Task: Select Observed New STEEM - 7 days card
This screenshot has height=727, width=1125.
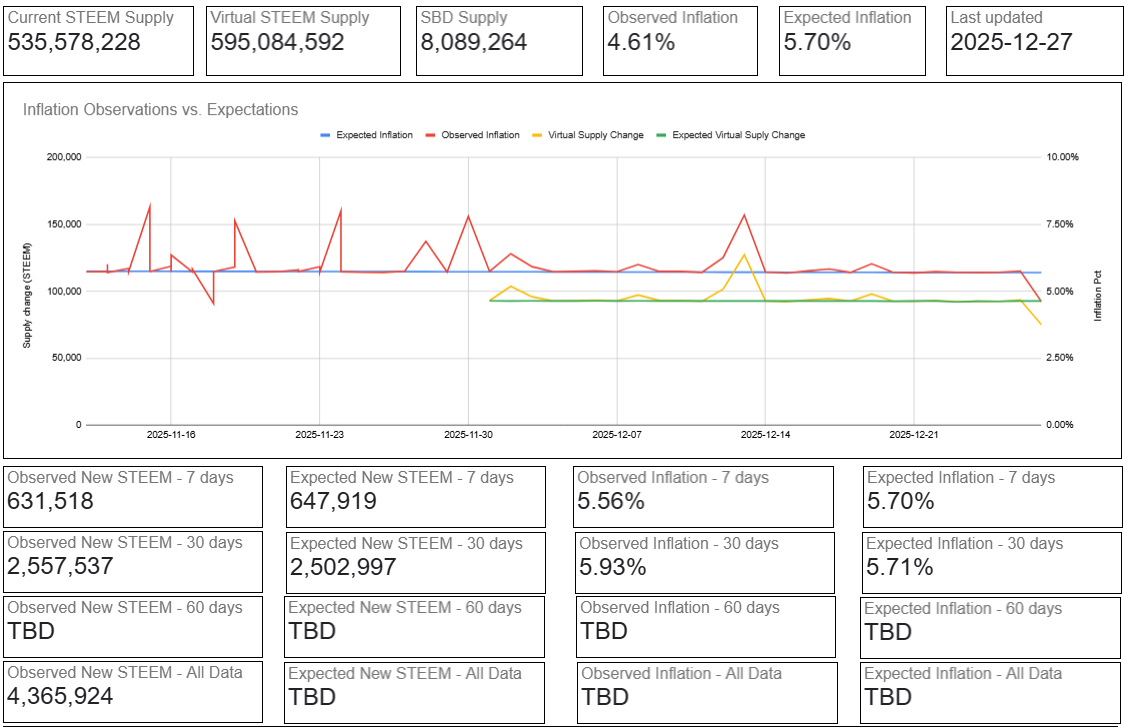Action: point(133,497)
